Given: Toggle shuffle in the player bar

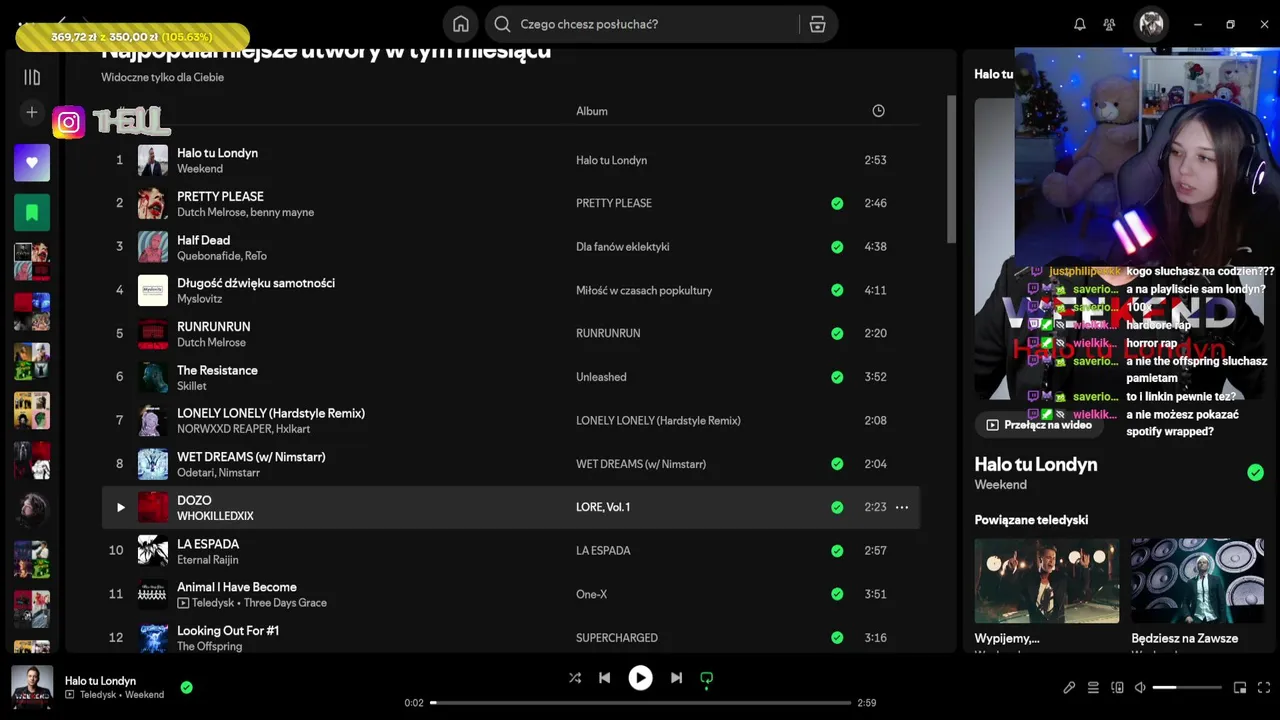Looking at the screenshot, I should [x=575, y=678].
